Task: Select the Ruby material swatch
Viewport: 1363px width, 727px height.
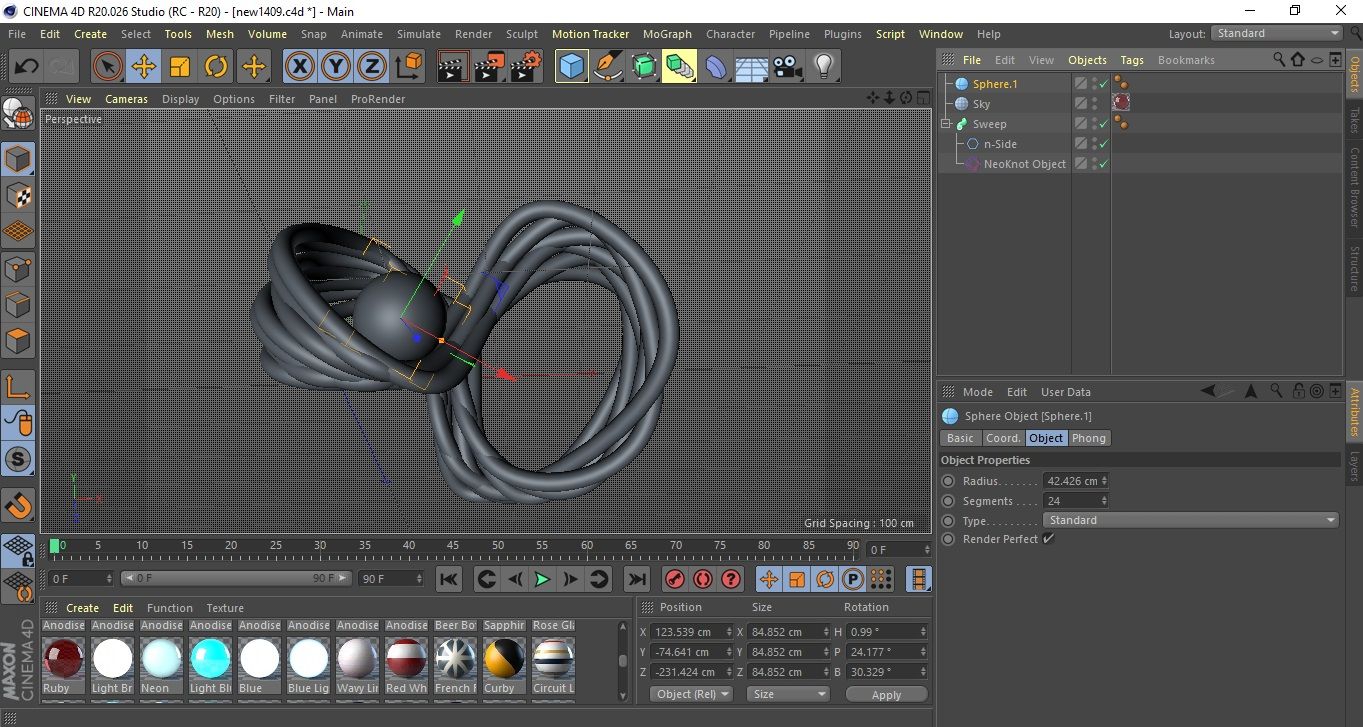Action: [63, 658]
